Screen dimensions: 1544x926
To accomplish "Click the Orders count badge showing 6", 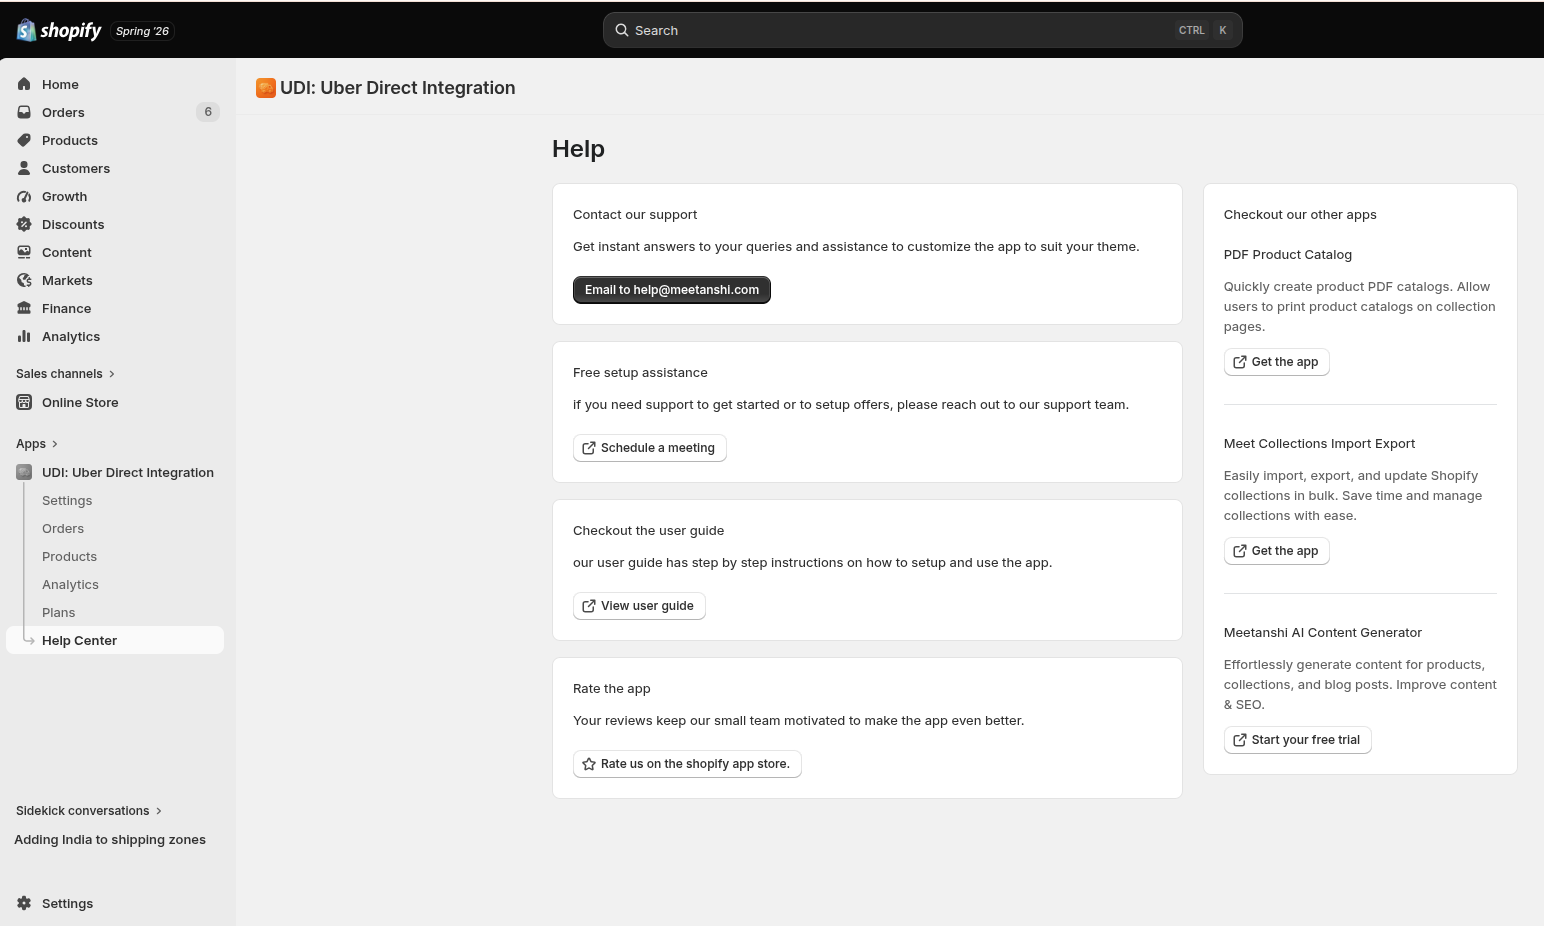I will click(208, 112).
